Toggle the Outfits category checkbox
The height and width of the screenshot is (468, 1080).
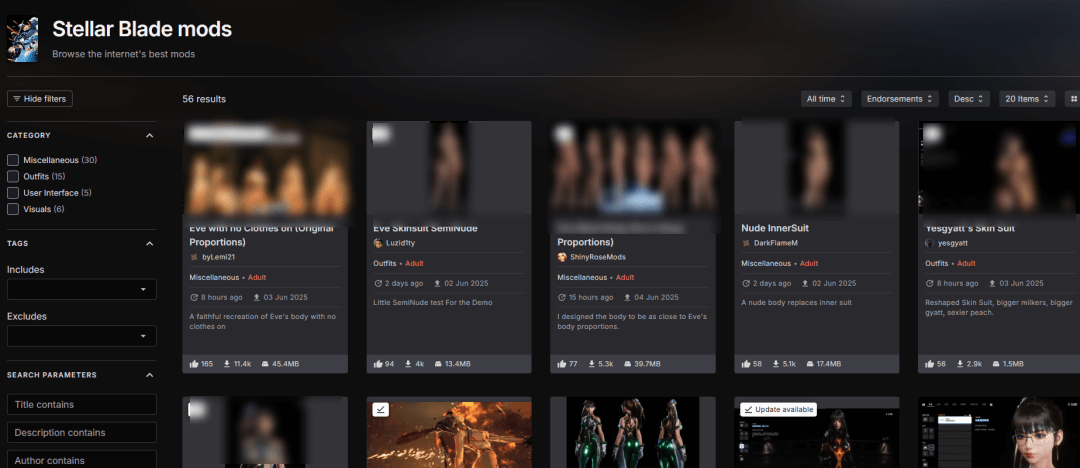[x=12, y=176]
